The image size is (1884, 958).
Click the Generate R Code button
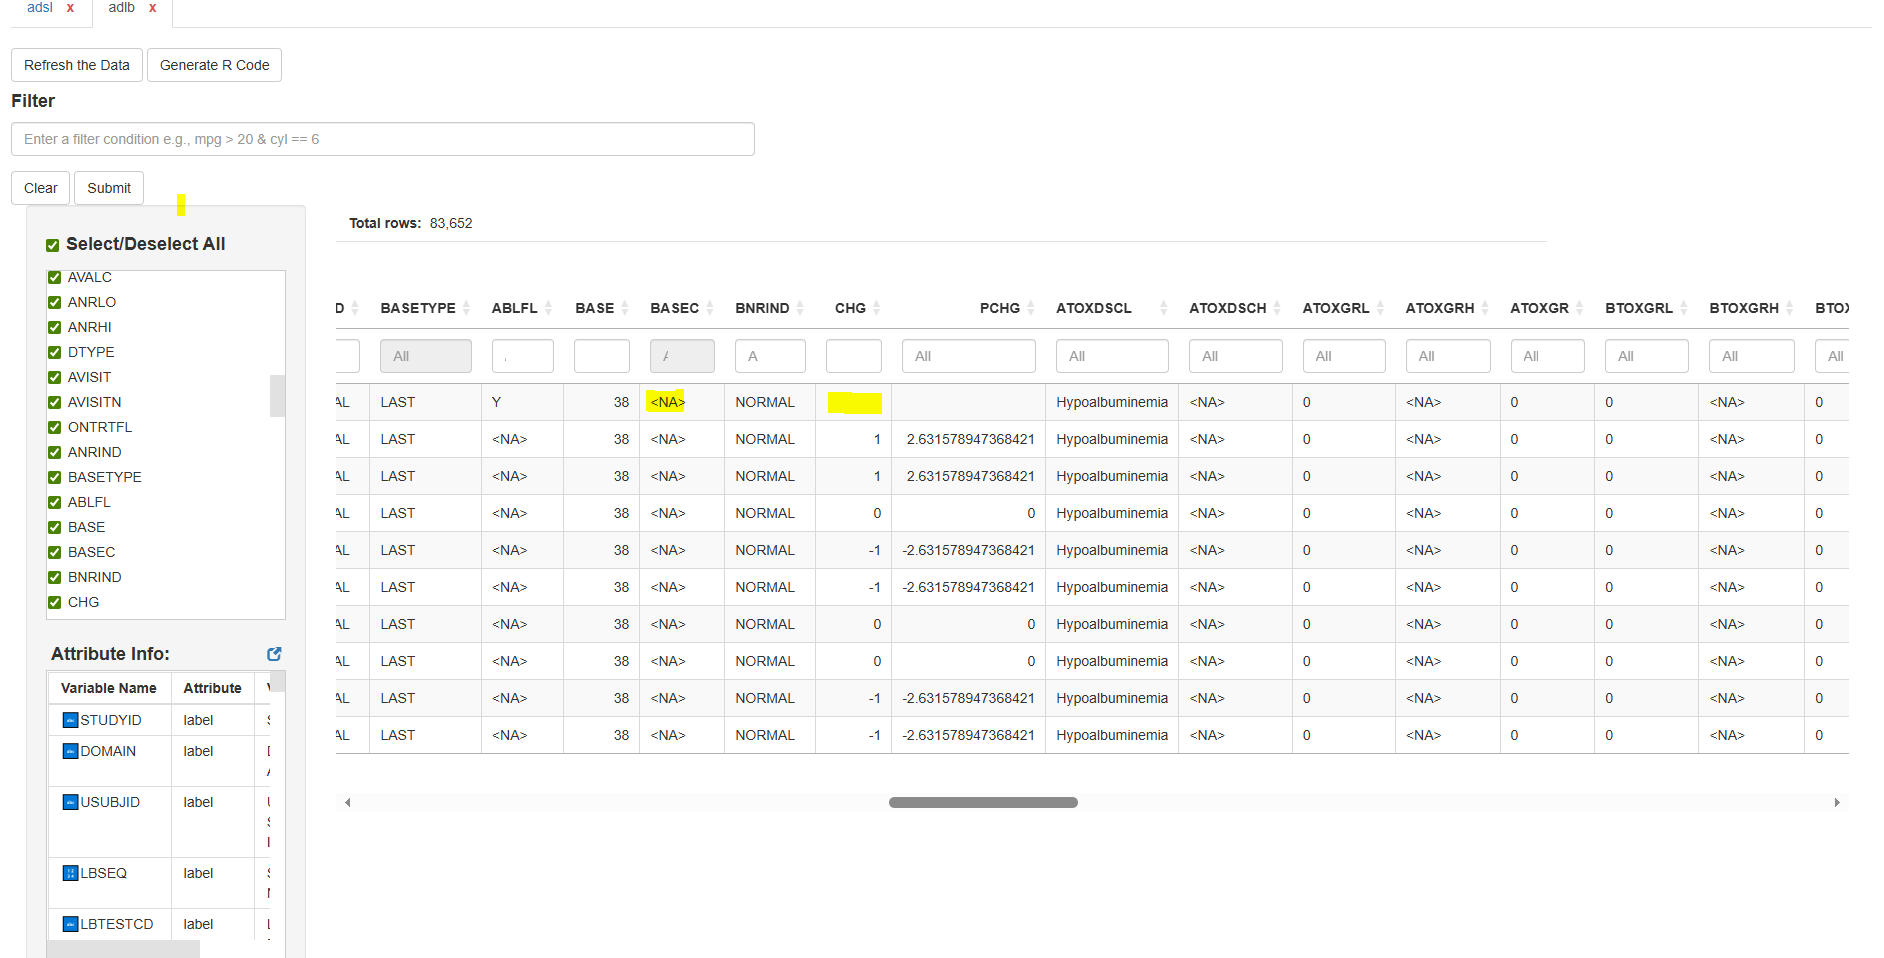[214, 64]
